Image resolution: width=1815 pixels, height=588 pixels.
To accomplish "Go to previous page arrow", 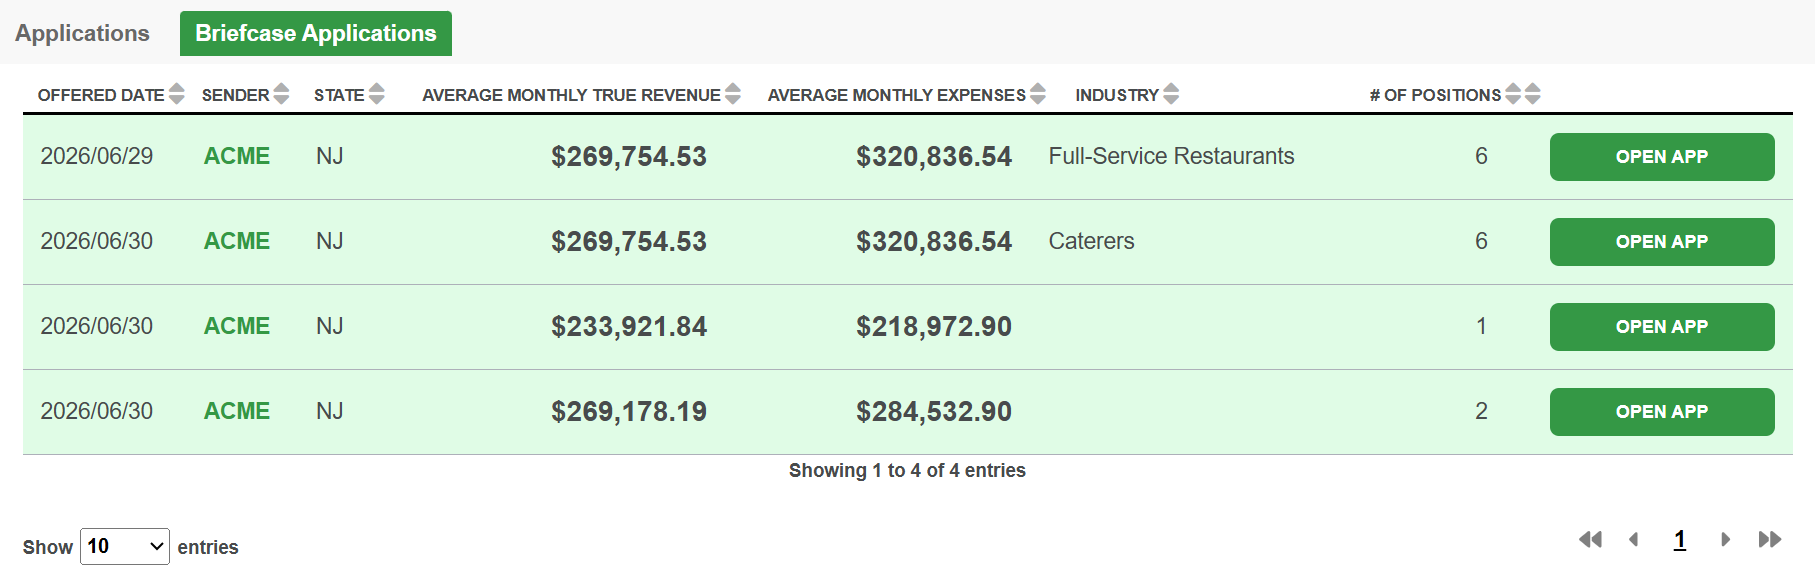I will 1634,540.
